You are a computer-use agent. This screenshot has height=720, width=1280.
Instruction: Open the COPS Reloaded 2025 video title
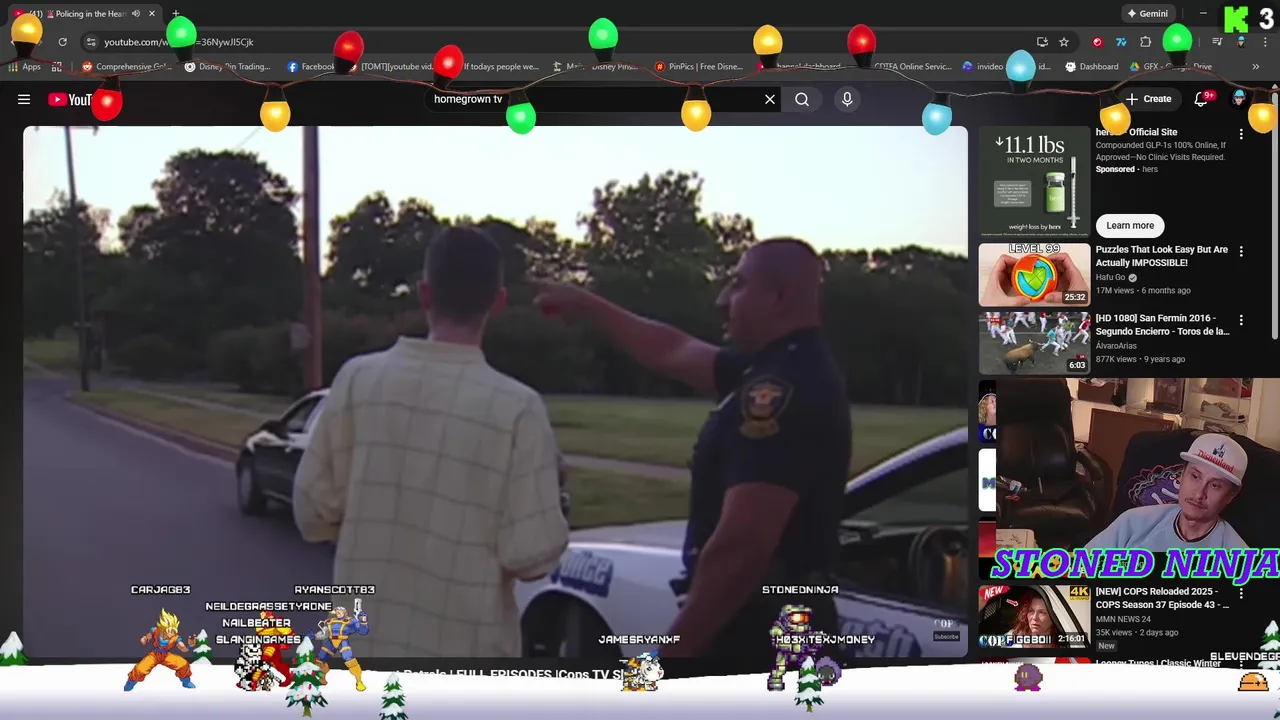[1162, 598]
